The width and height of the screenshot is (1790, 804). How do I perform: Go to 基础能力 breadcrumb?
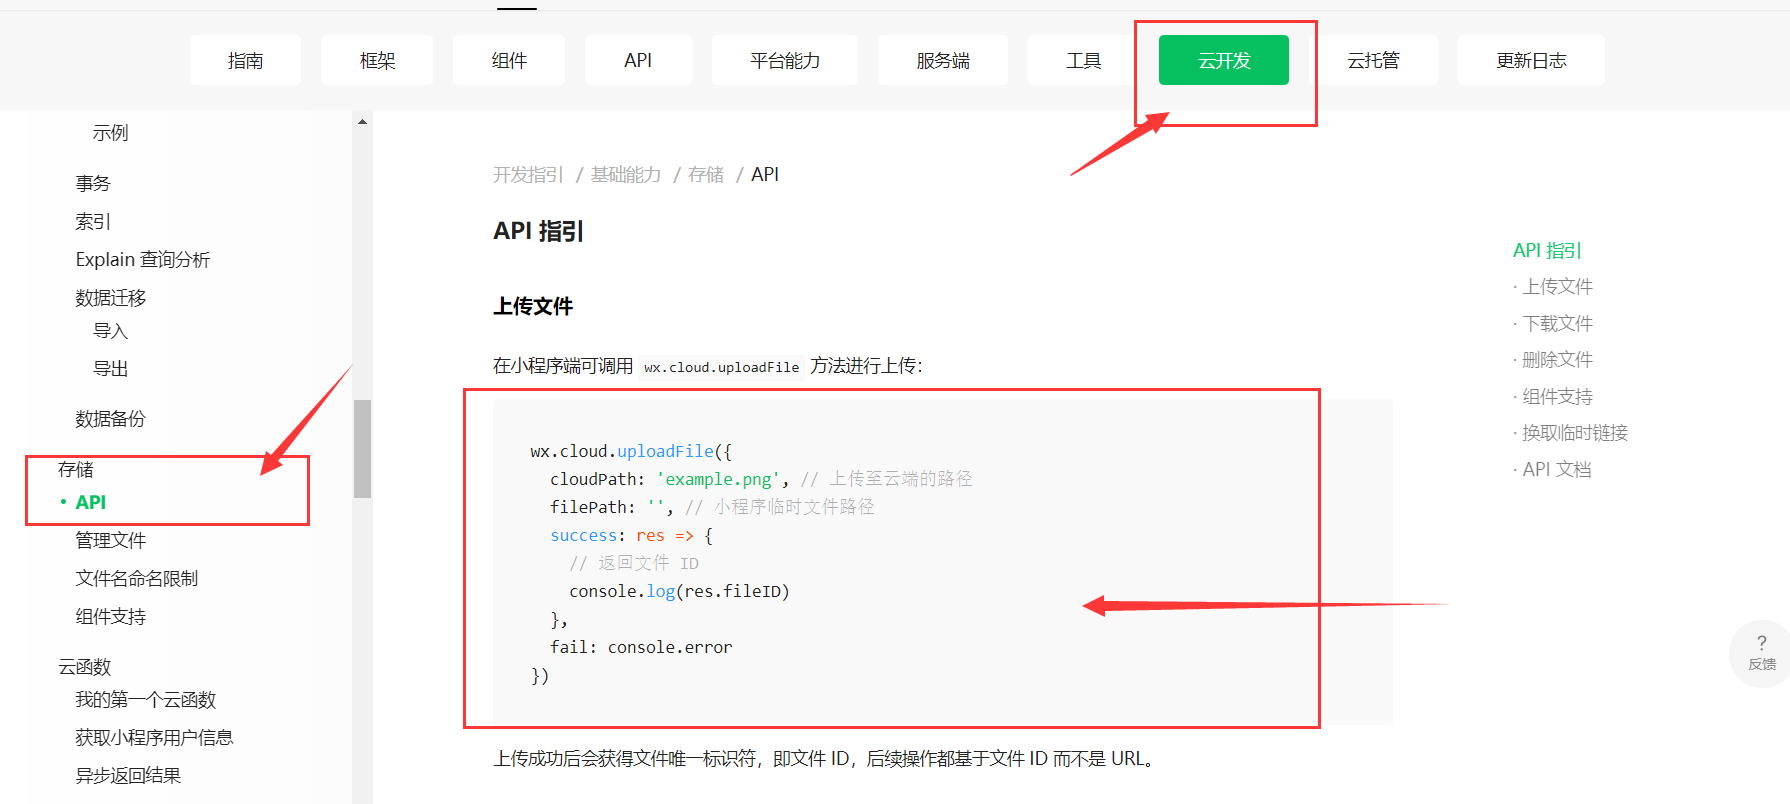(626, 175)
